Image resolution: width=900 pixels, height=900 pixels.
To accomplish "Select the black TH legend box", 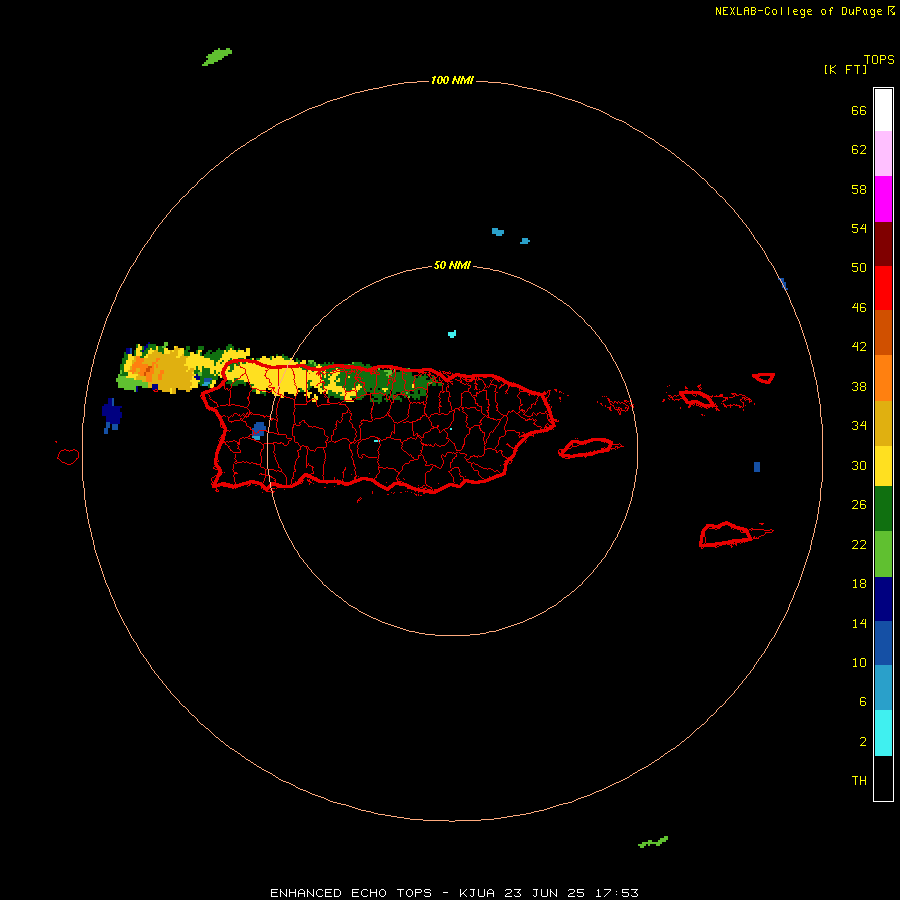I will pos(883,778).
